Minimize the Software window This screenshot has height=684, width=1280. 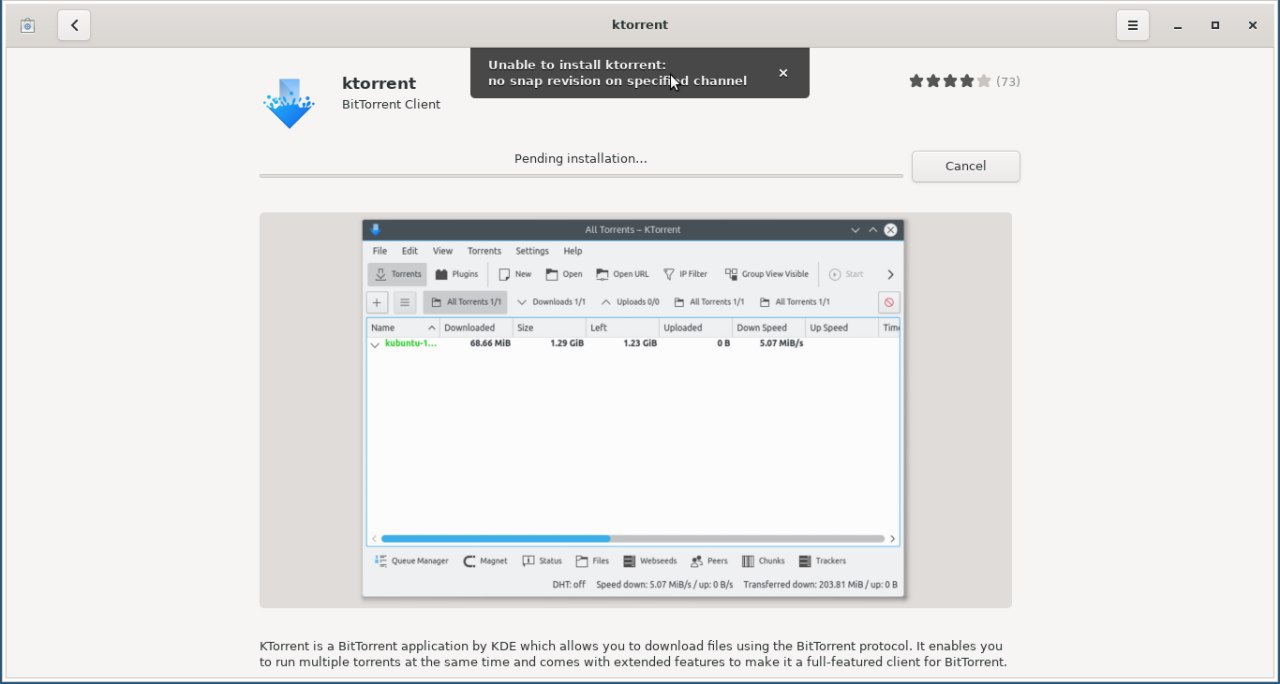click(1179, 26)
